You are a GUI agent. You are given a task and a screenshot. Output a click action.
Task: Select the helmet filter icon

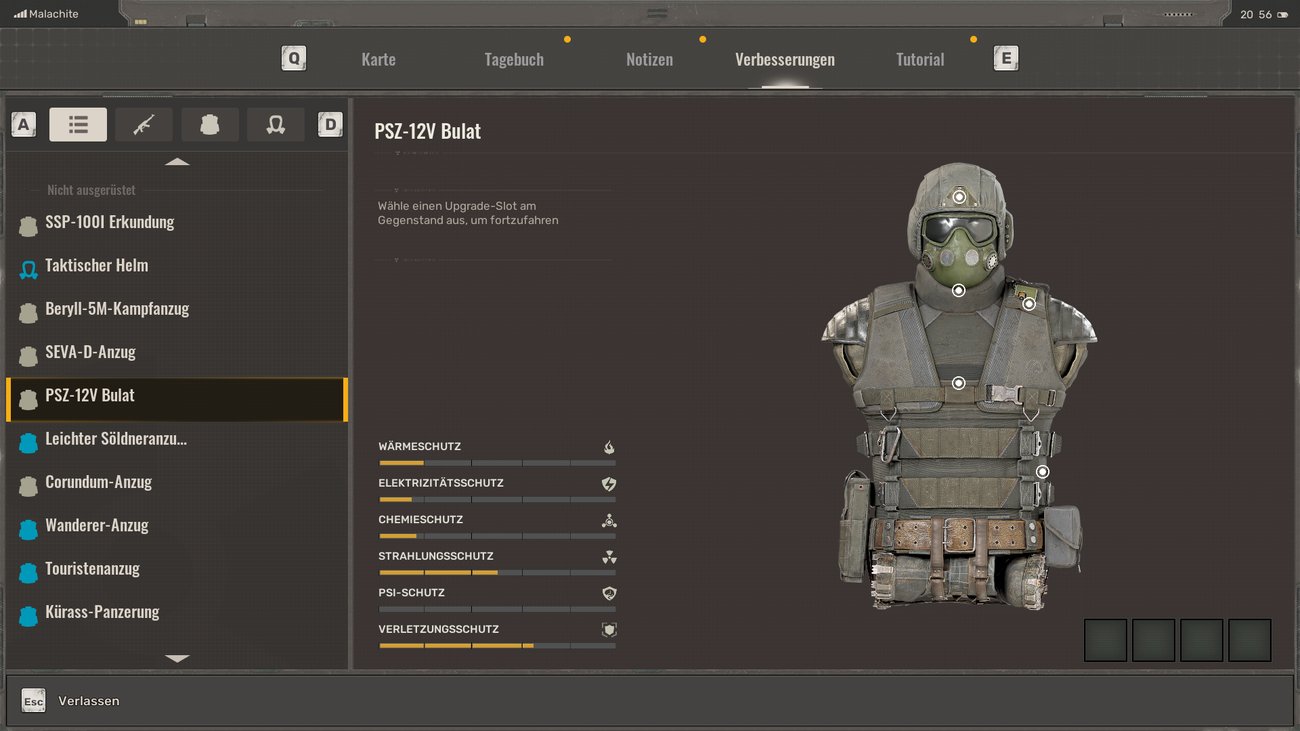tap(276, 124)
